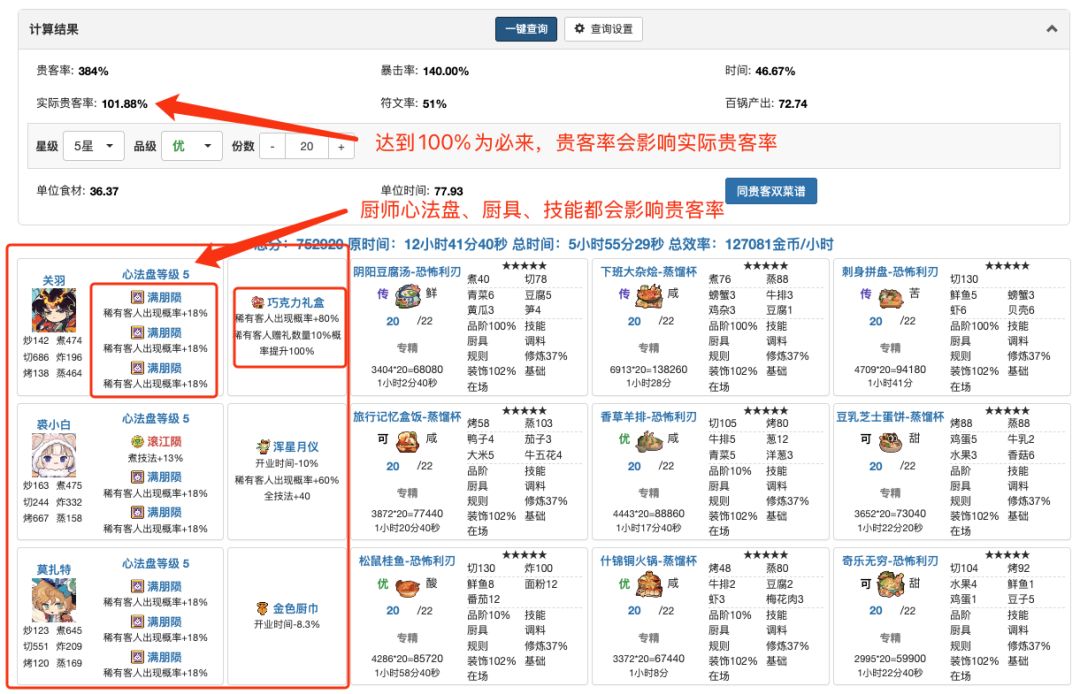This screenshot has height=694, width=1080.
Task: Click 6913*20=138260 total of 下班大杂烩
Action: tap(649, 370)
